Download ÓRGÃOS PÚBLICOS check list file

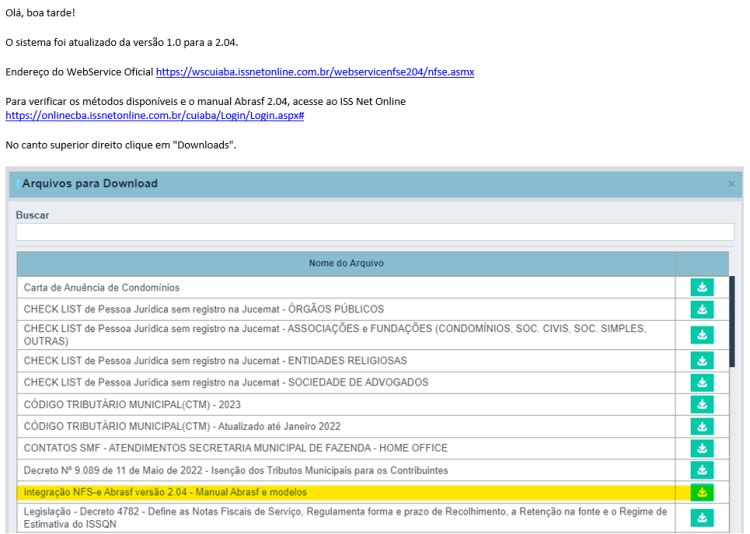click(702, 309)
